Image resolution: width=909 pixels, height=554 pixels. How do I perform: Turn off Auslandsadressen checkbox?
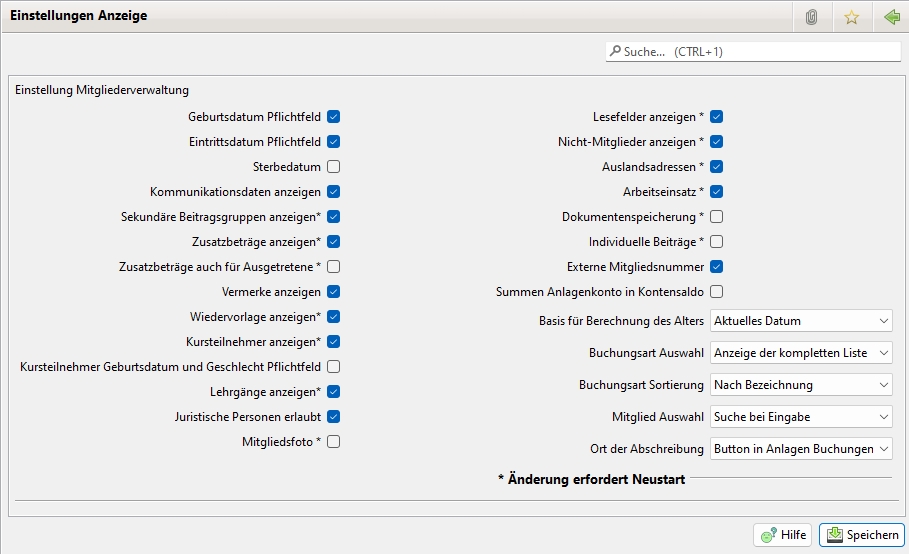tap(716, 167)
